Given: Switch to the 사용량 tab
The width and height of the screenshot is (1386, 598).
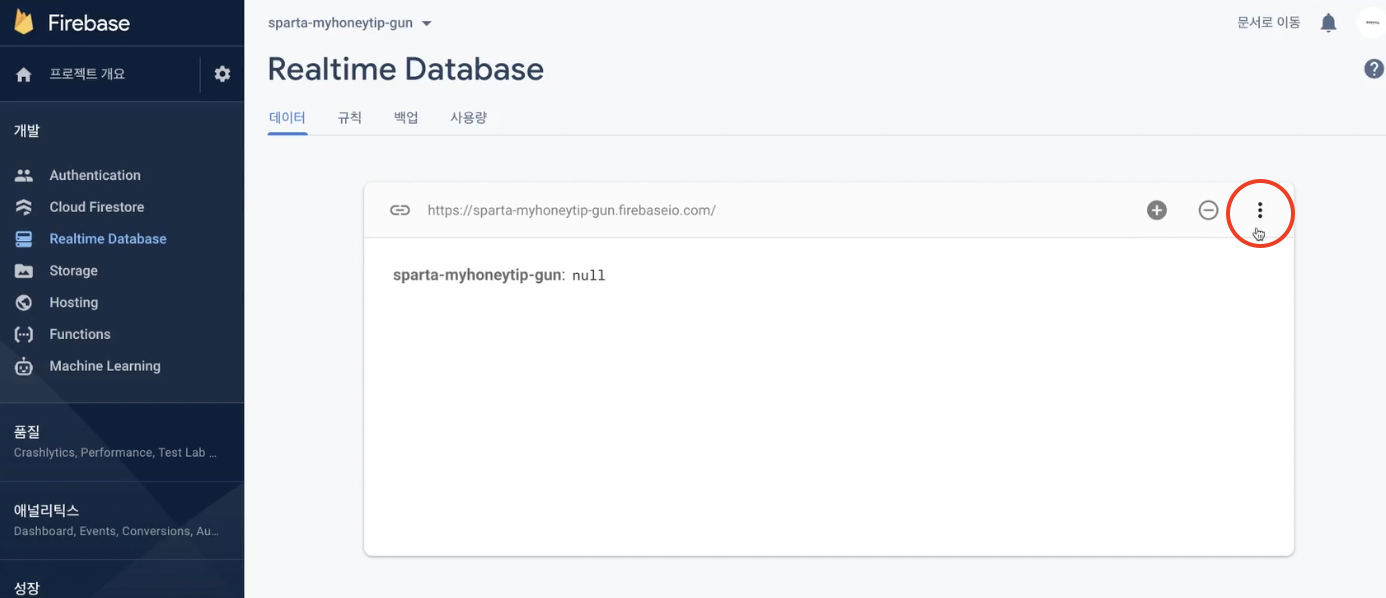Looking at the screenshot, I should pos(468,118).
